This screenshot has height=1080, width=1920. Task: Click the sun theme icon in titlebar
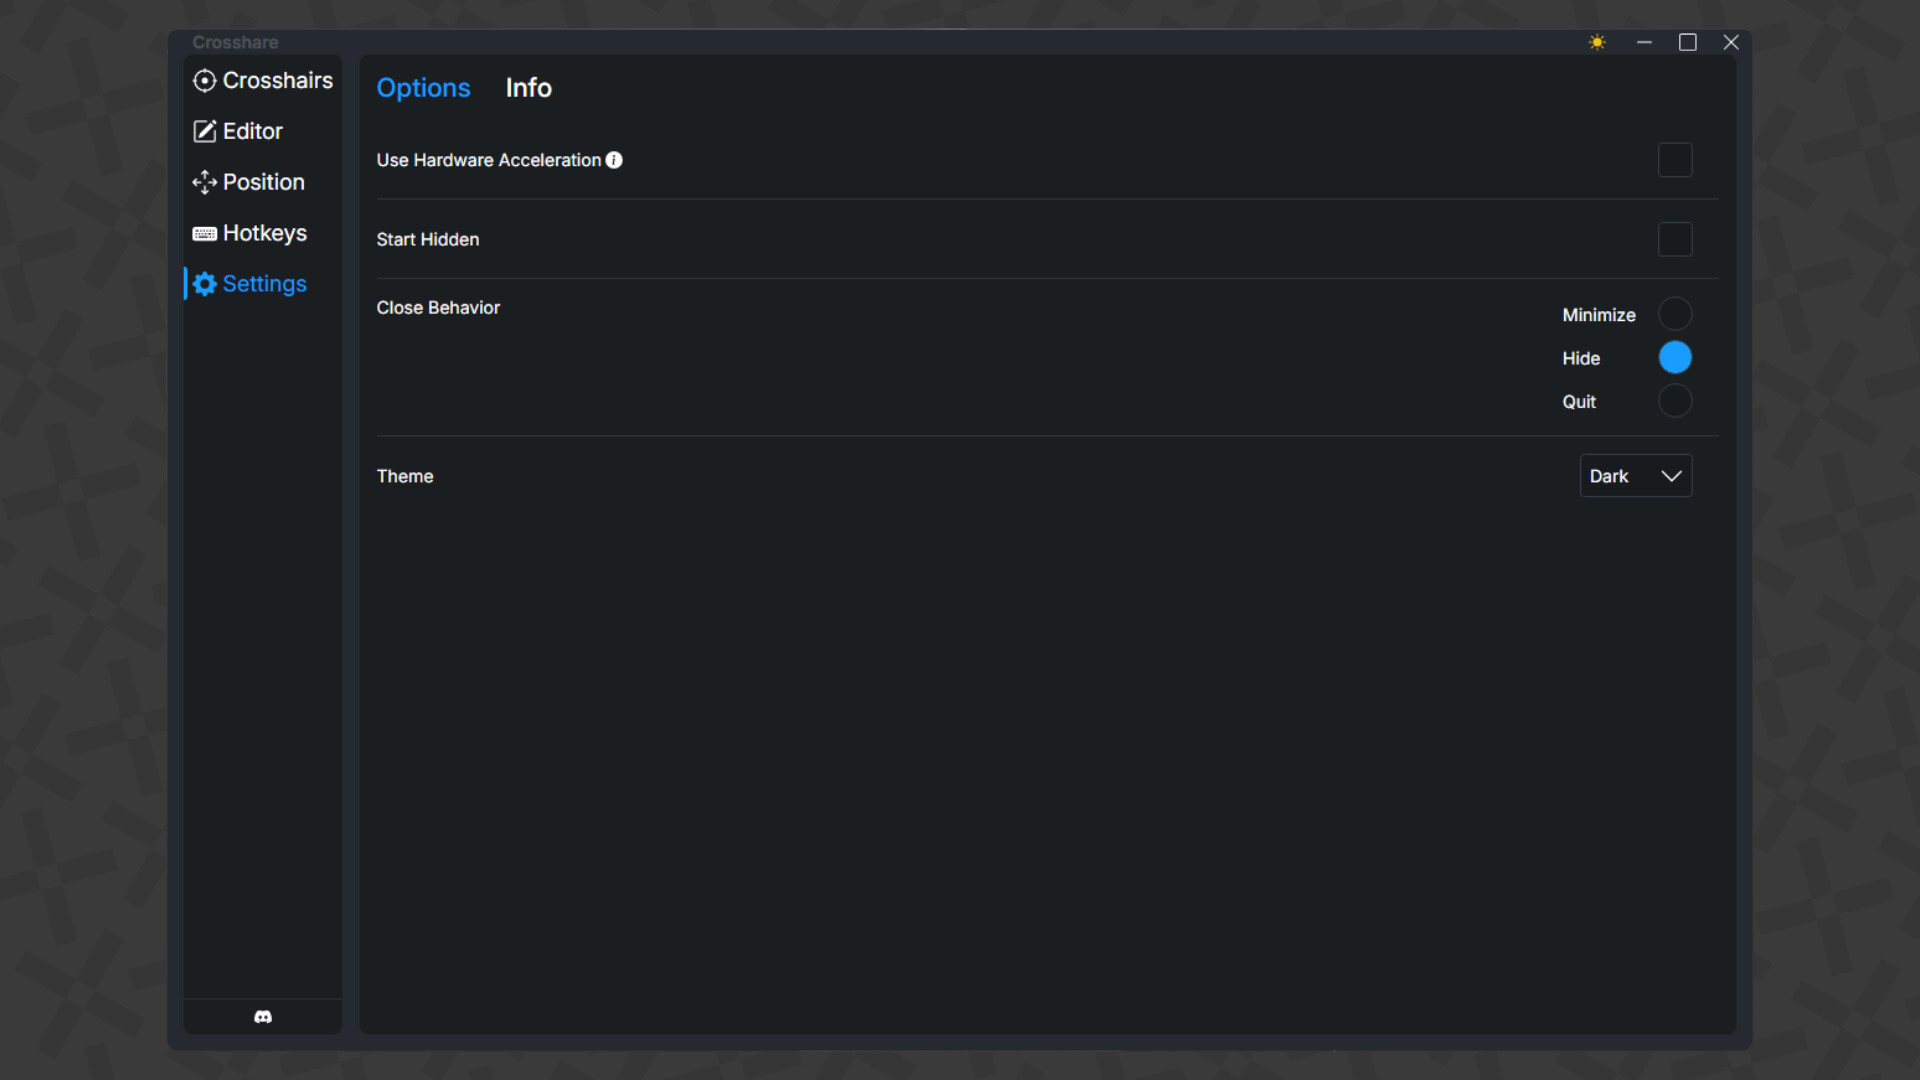click(x=1596, y=42)
